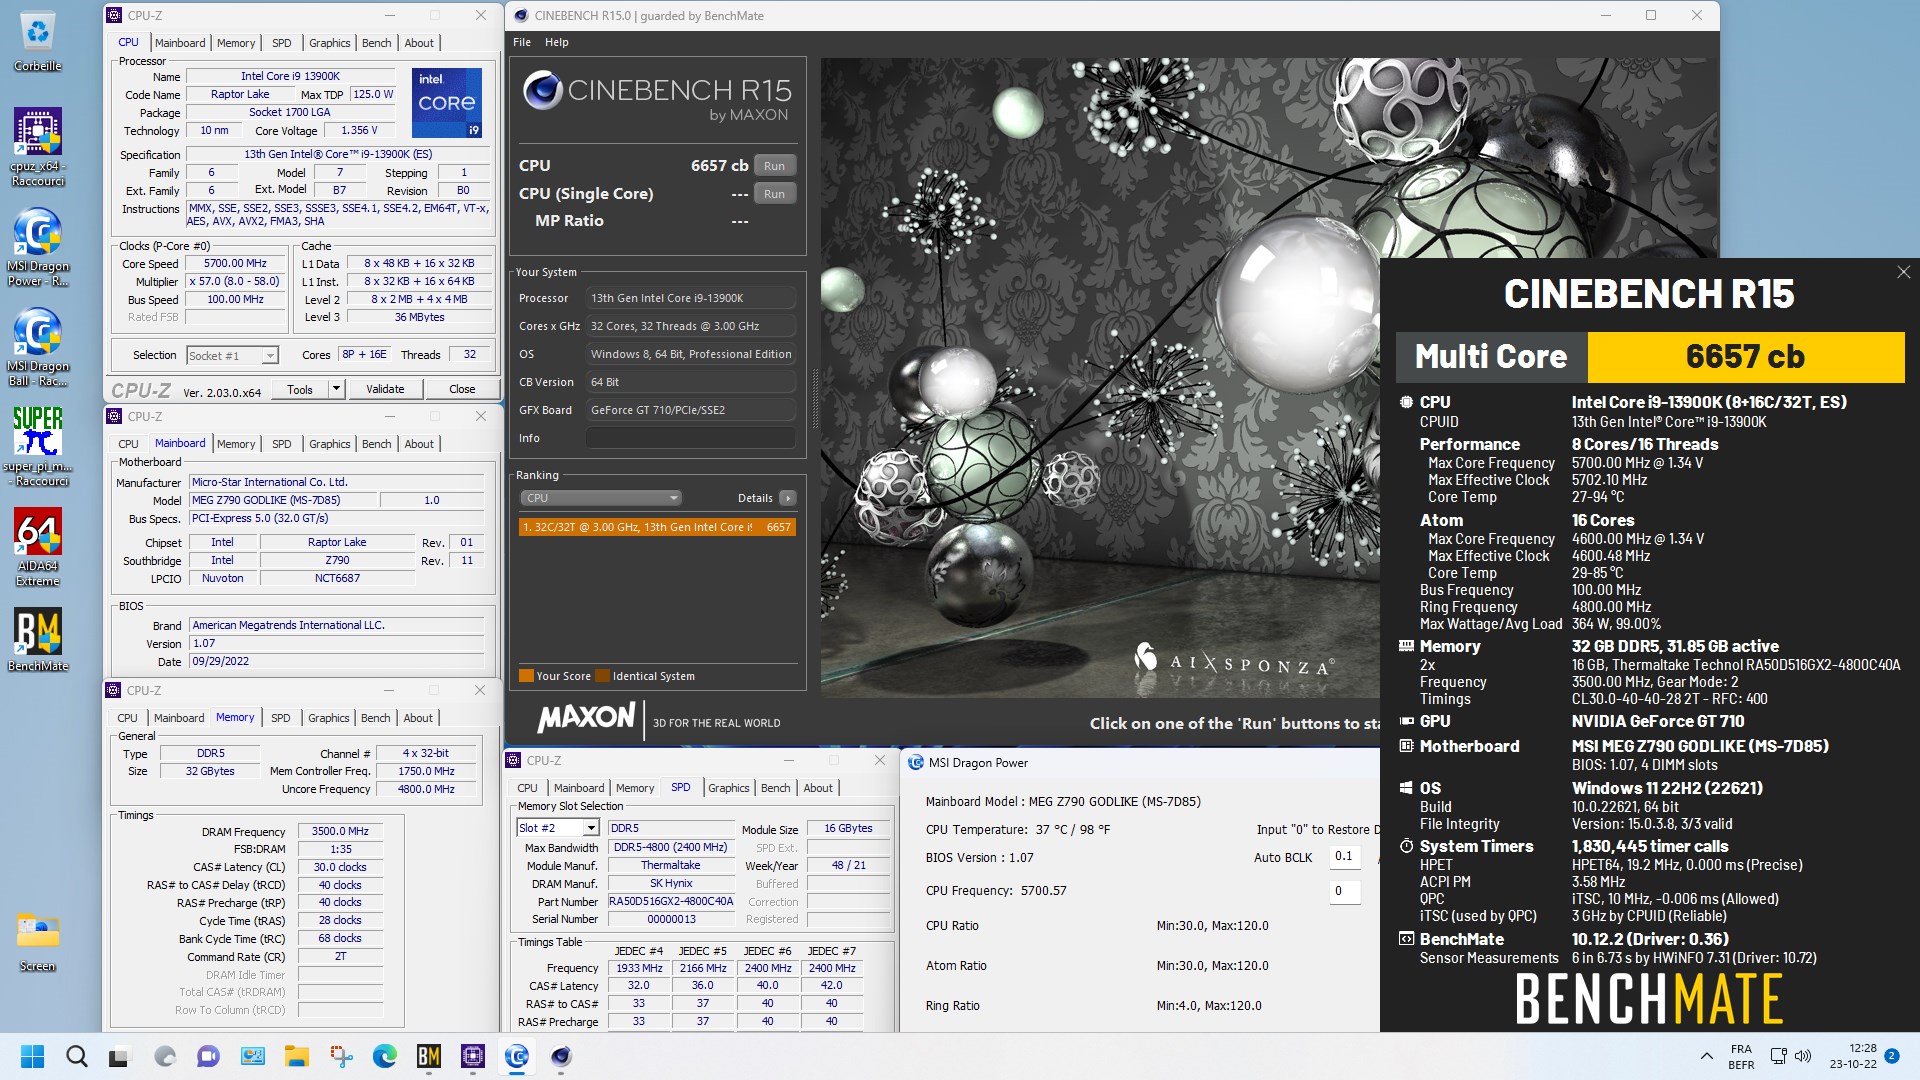
Task: Click the DRAM Frequency 3500.0 MHz value
Action: point(340,831)
